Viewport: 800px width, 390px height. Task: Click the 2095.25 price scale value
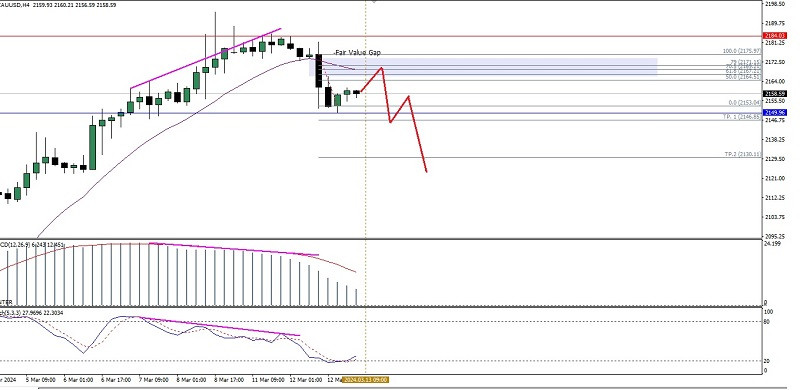(x=774, y=237)
